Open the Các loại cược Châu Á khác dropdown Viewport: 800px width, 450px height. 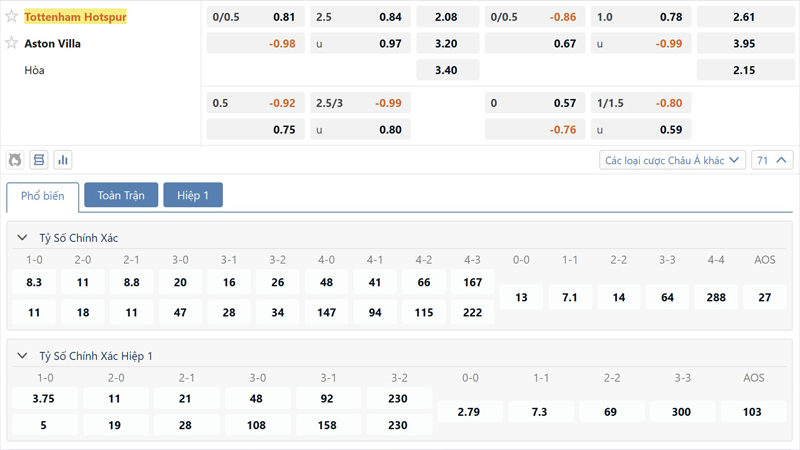click(x=672, y=160)
